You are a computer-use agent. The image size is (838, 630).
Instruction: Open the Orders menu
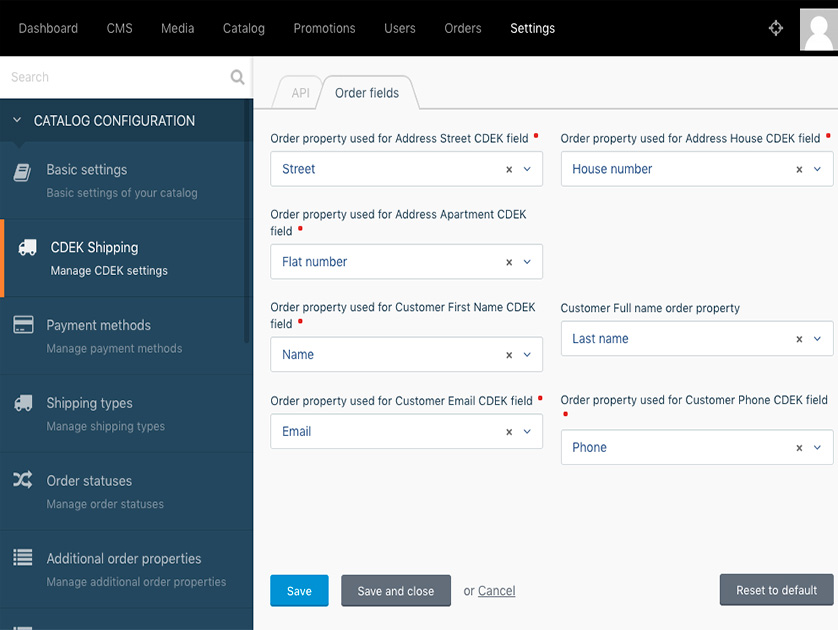click(463, 28)
